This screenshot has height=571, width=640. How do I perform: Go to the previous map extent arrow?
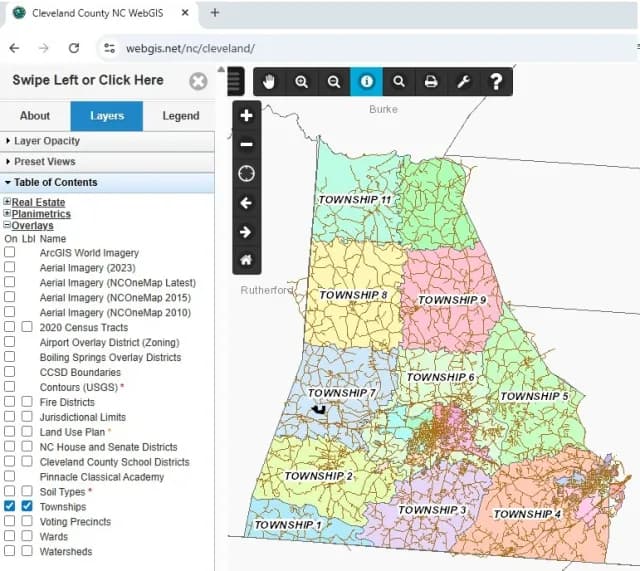[x=247, y=203]
